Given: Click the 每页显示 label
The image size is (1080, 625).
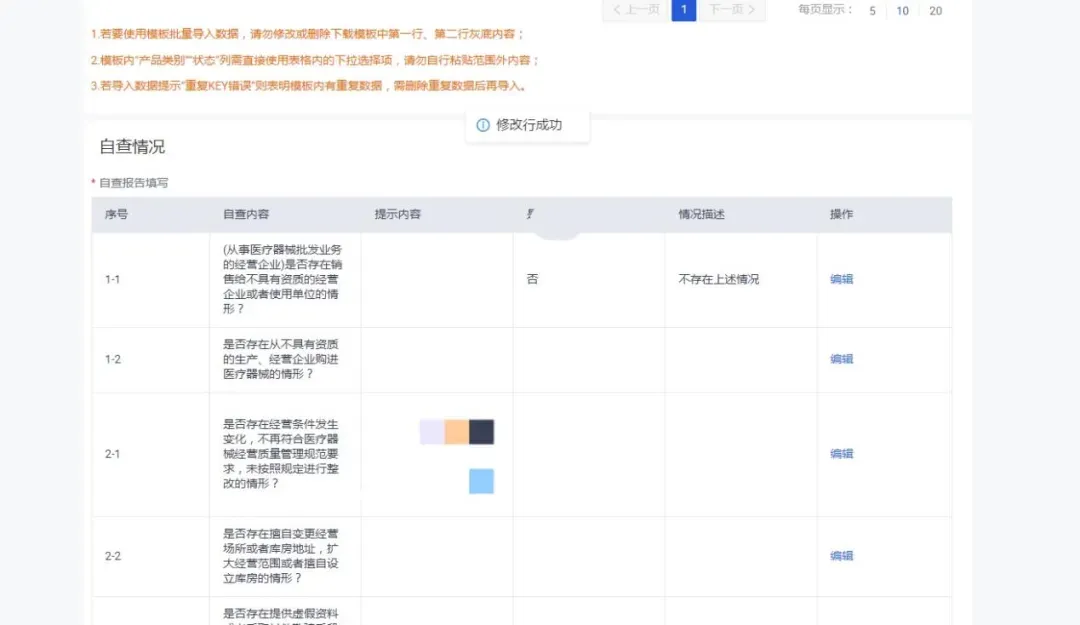Looking at the screenshot, I should tap(825, 10).
